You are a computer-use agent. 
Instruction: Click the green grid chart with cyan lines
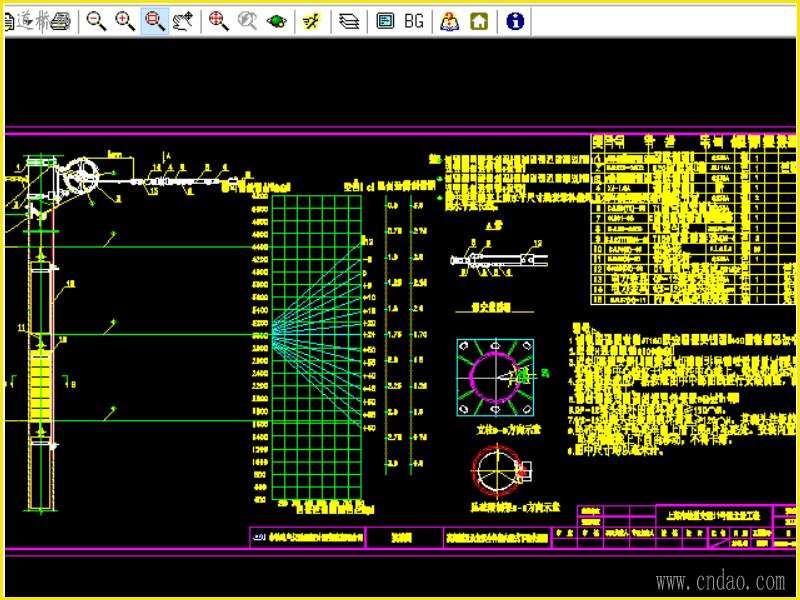pos(317,347)
